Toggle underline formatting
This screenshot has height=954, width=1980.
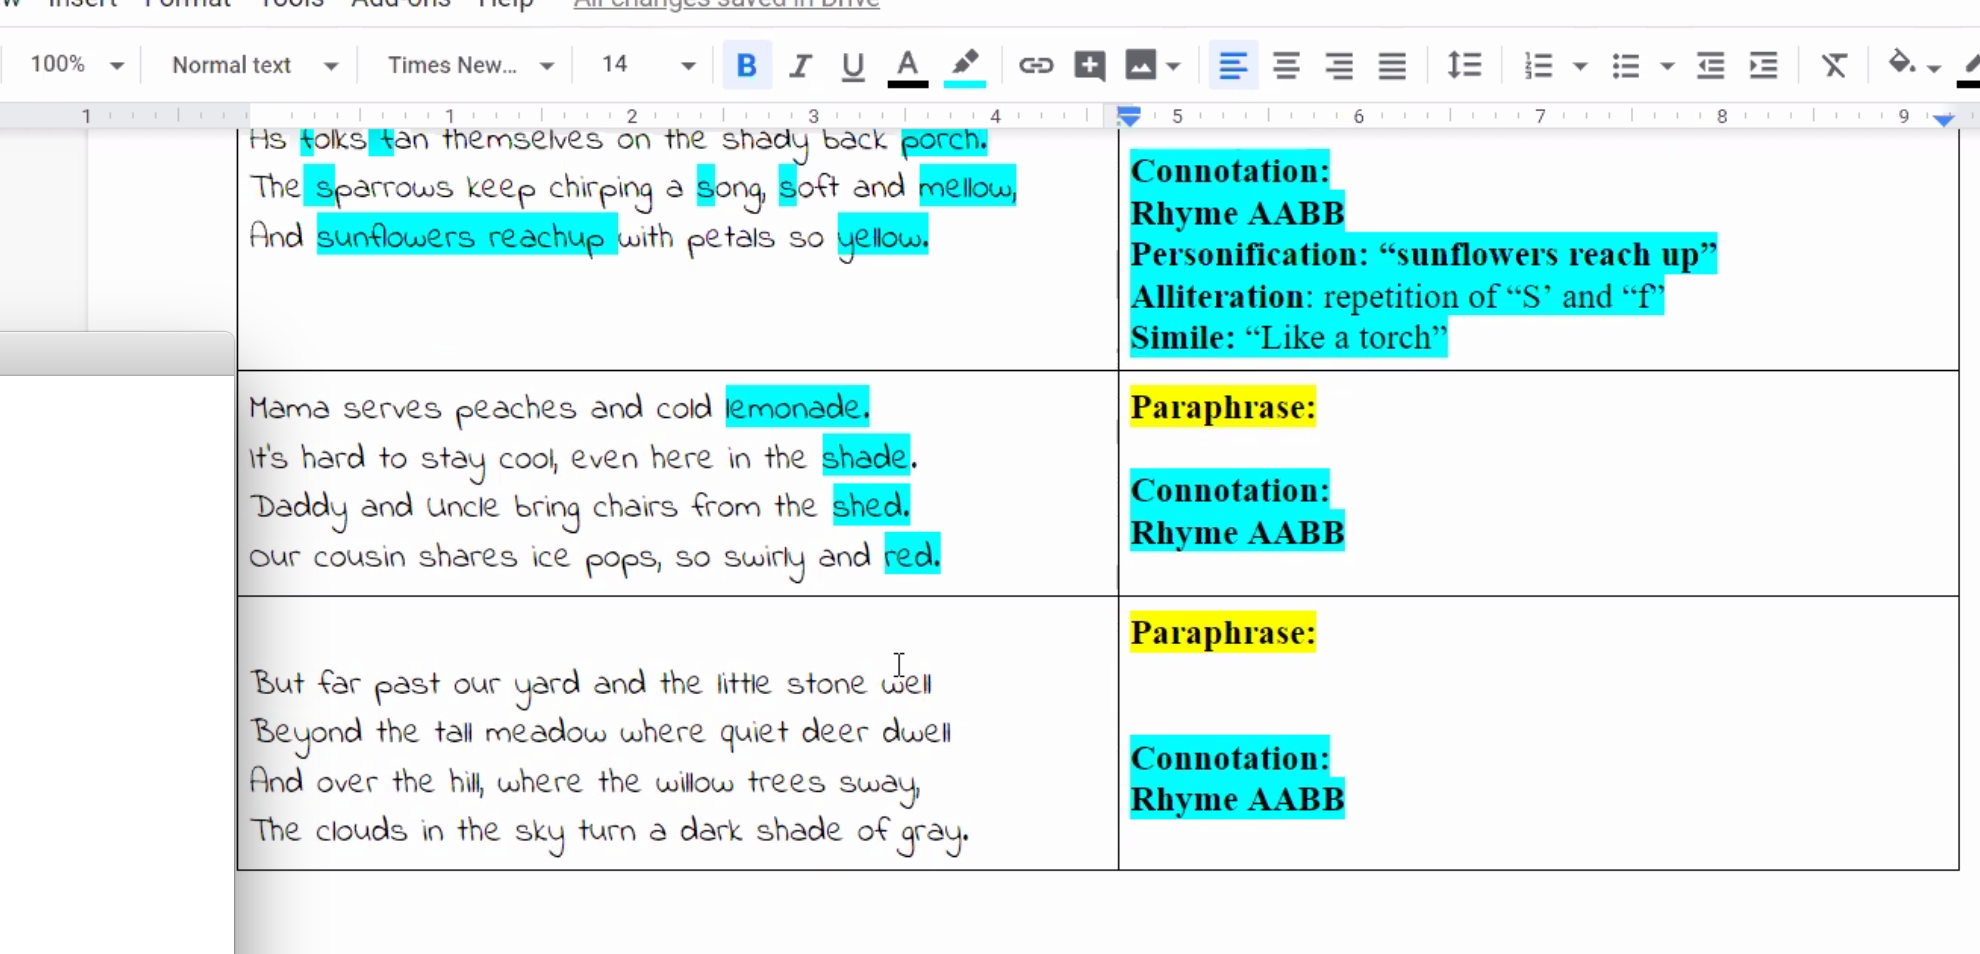(x=853, y=66)
